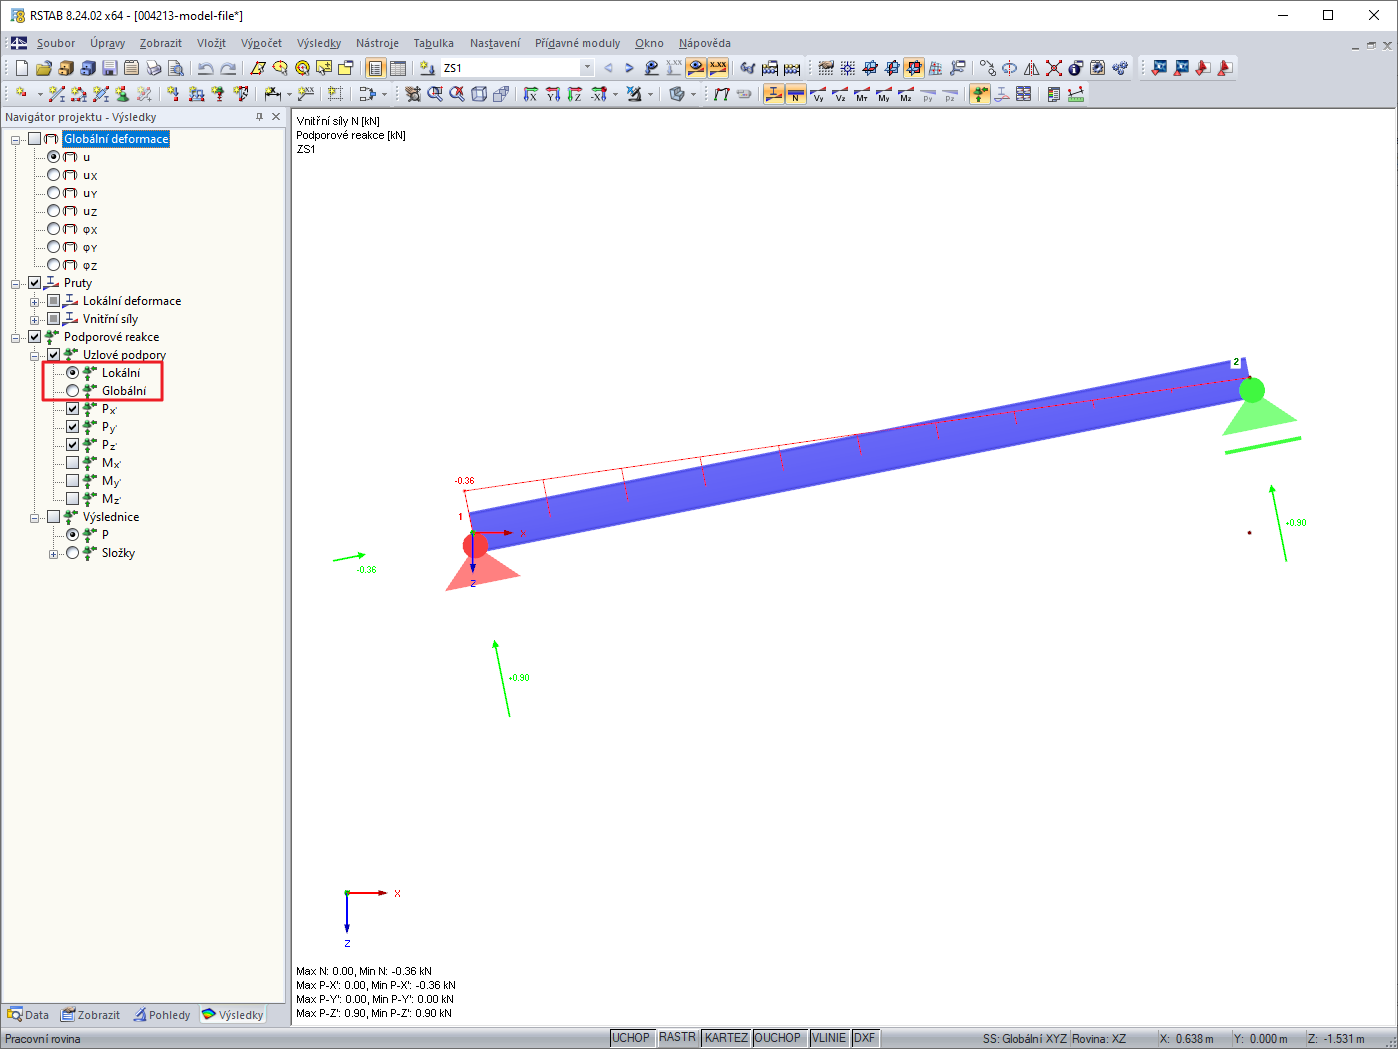Save the model using the floppy disk icon
Screen dimensions: 1398x1049
[x=109, y=68]
